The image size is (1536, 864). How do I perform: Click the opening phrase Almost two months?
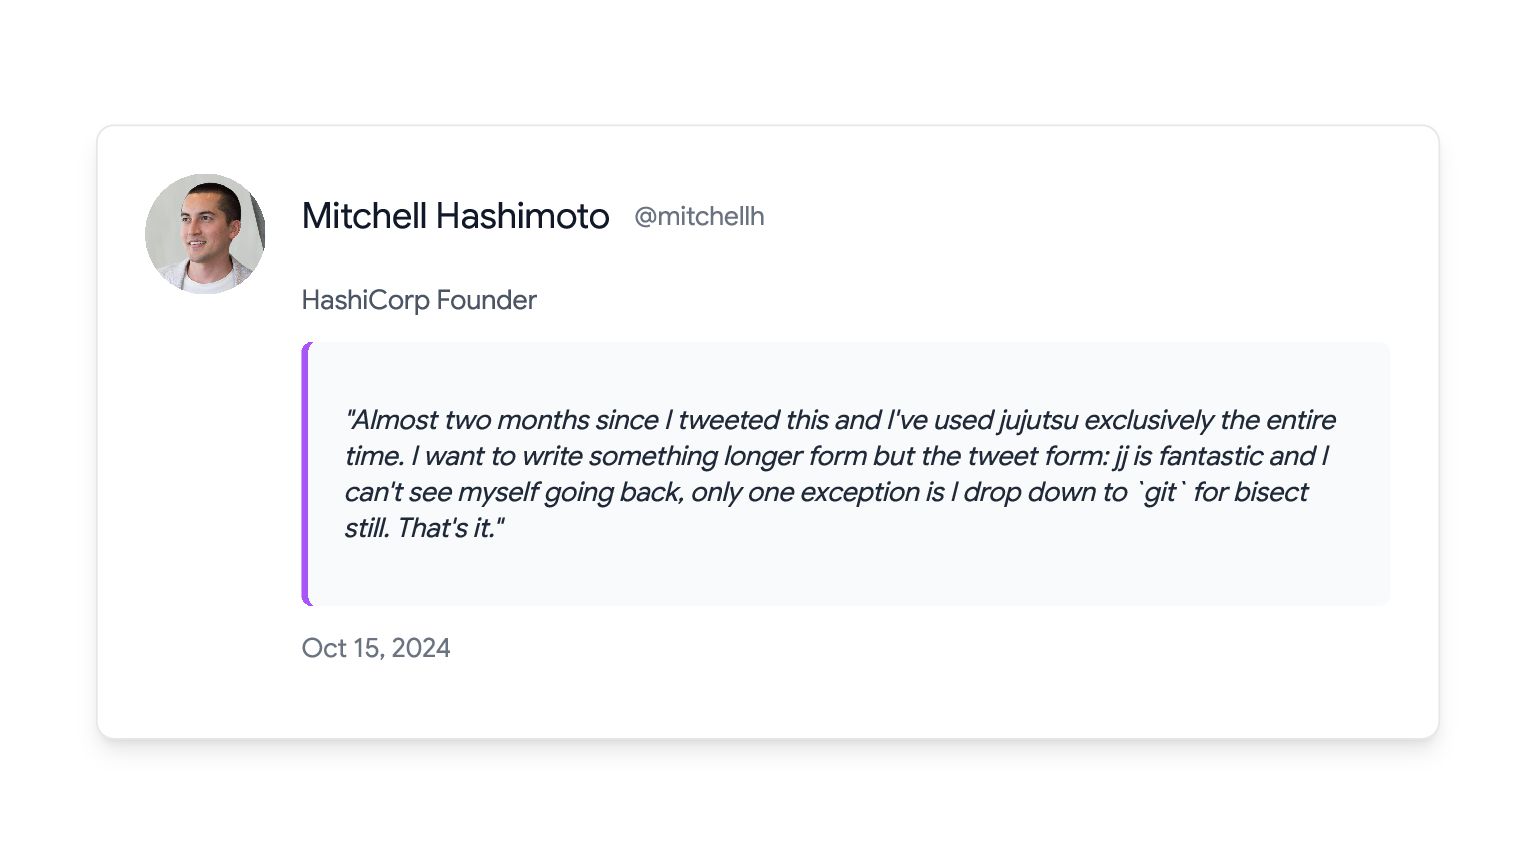click(468, 420)
